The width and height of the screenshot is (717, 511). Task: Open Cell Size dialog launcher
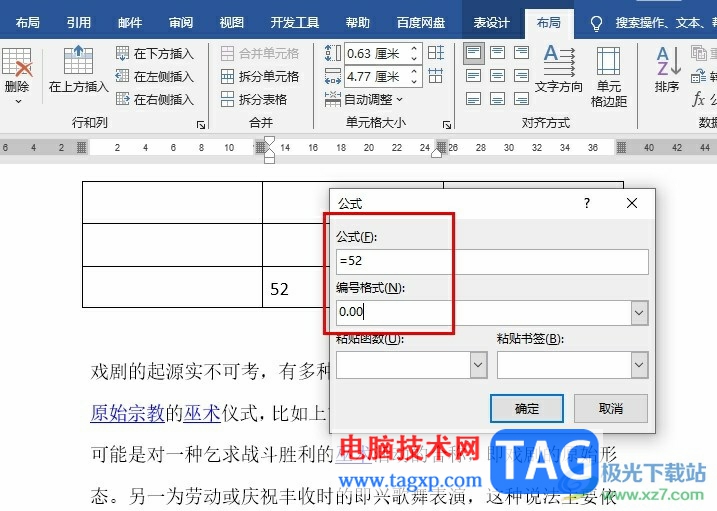point(447,125)
